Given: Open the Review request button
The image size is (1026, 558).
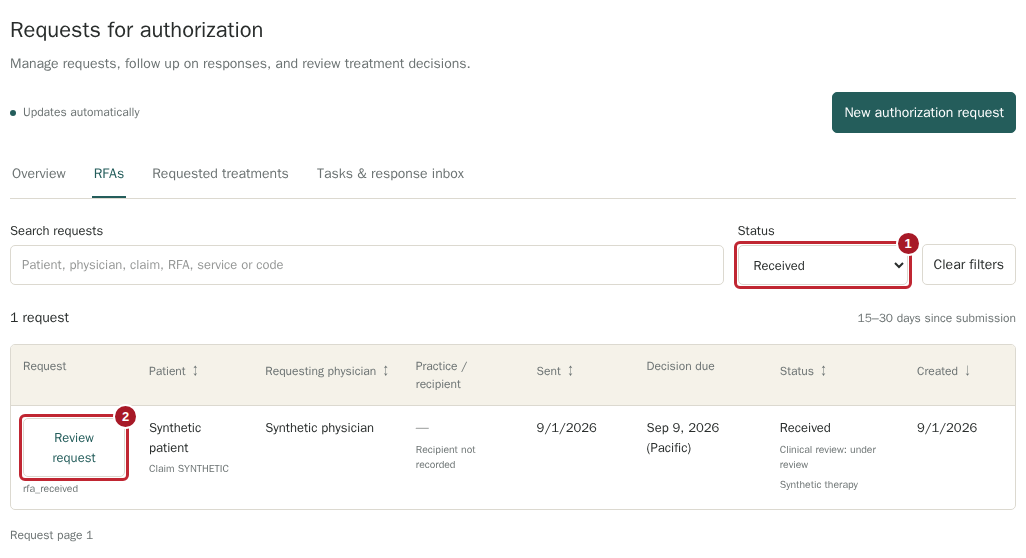Looking at the screenshot, I should (74, 447).
